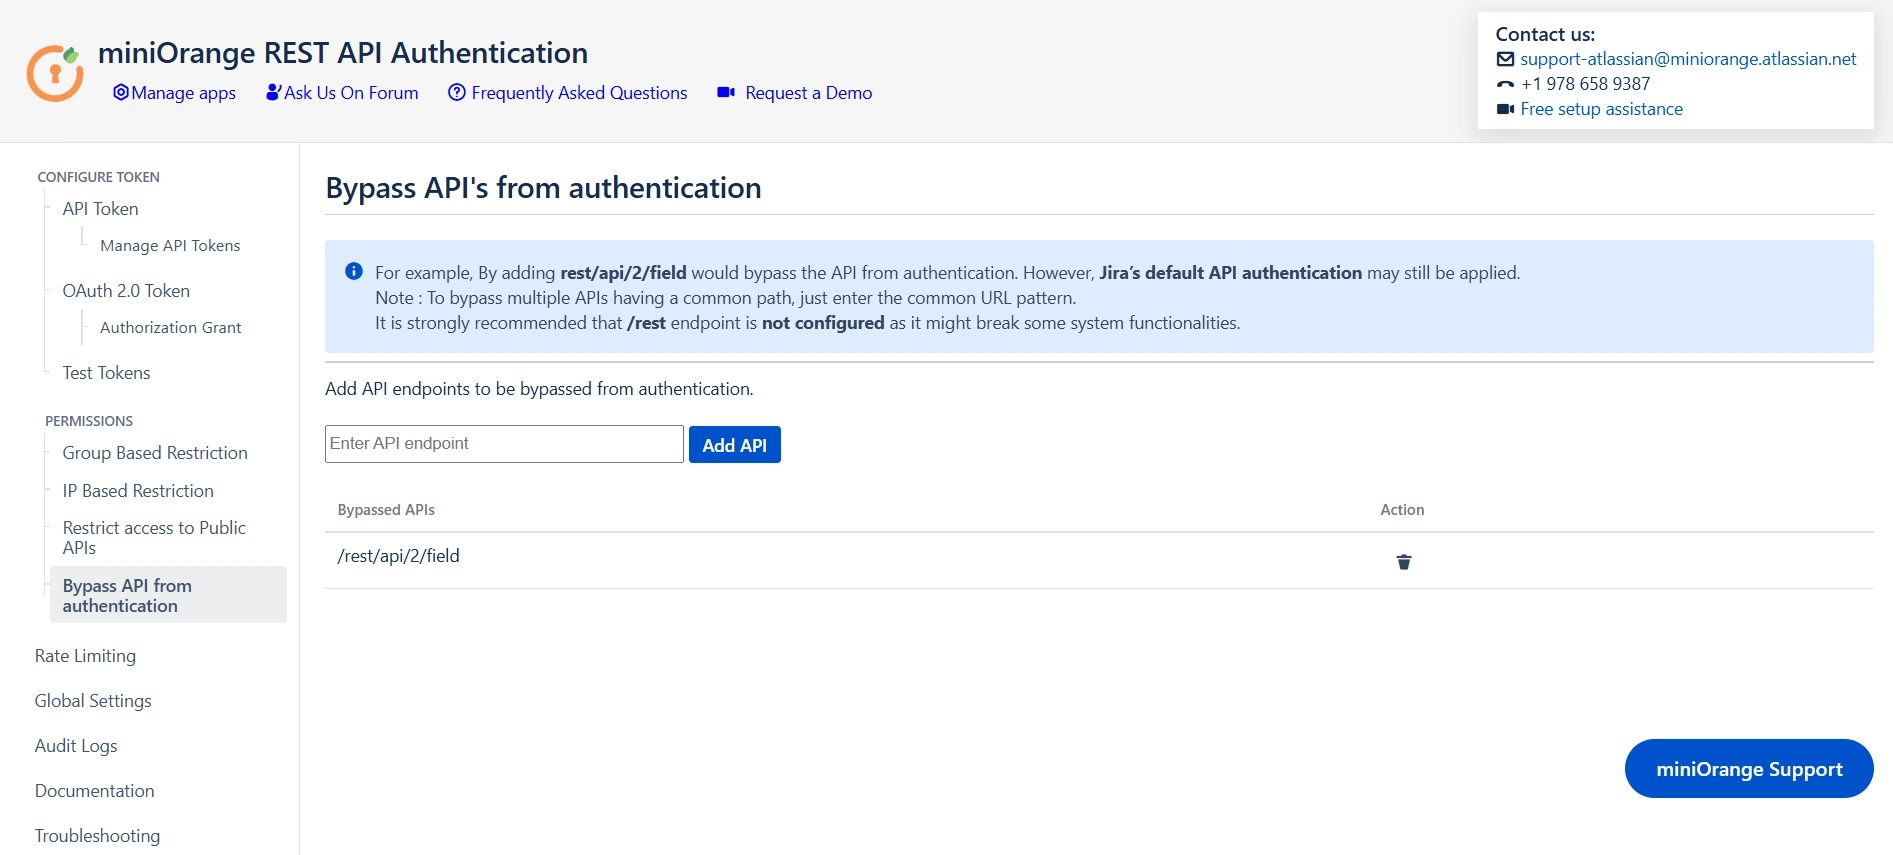Click the envelope icon in Contact us

(x=1505, y=59)
